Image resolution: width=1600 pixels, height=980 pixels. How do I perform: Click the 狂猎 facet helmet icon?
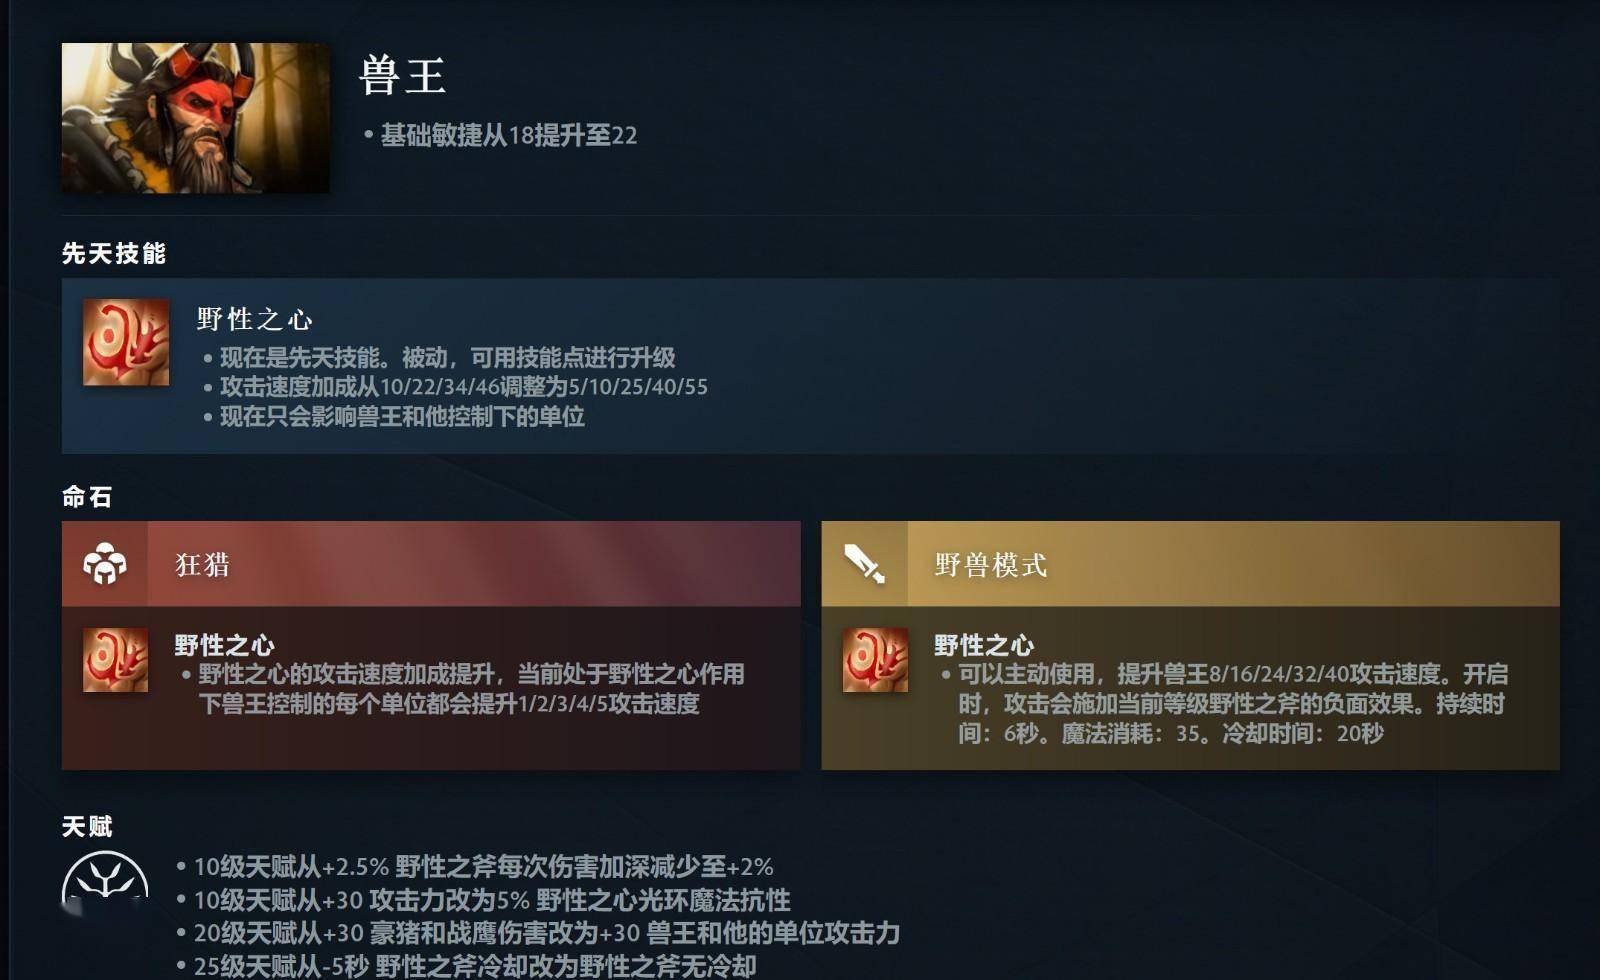pyautogui.click(x=105, y=564)
